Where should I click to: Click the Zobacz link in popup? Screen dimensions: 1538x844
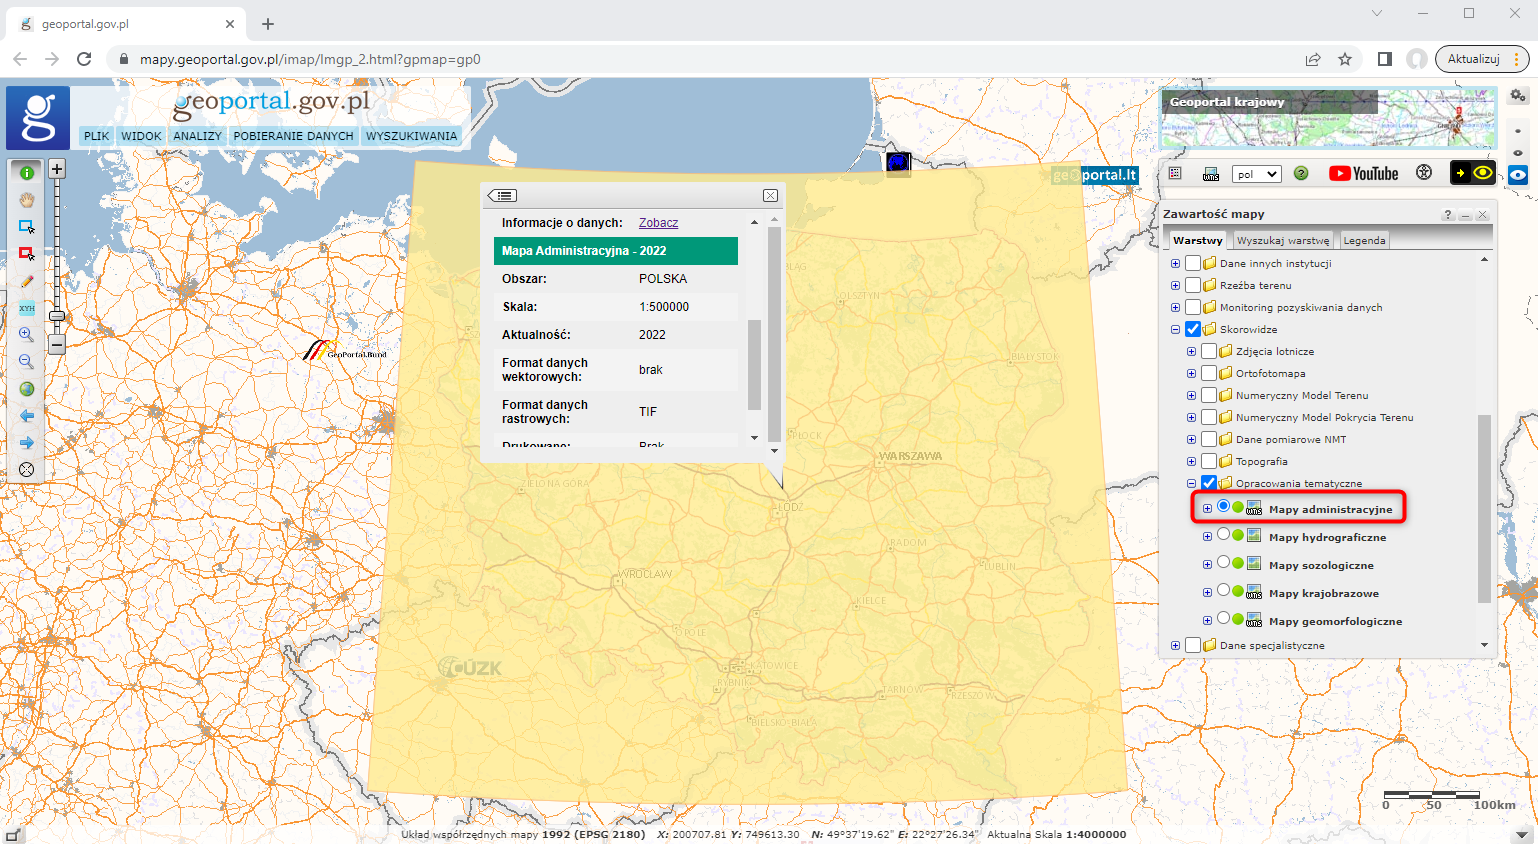click(658, 223)
